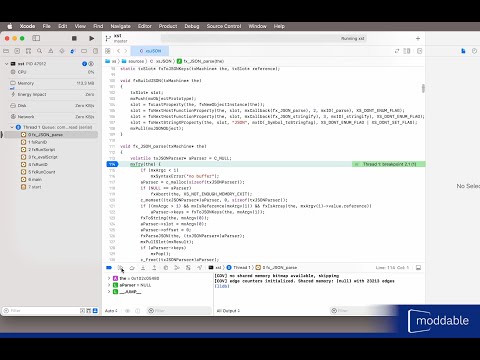Open the Symbol navigator tab
The image size is (480, 360).
[x=28, y=51]
